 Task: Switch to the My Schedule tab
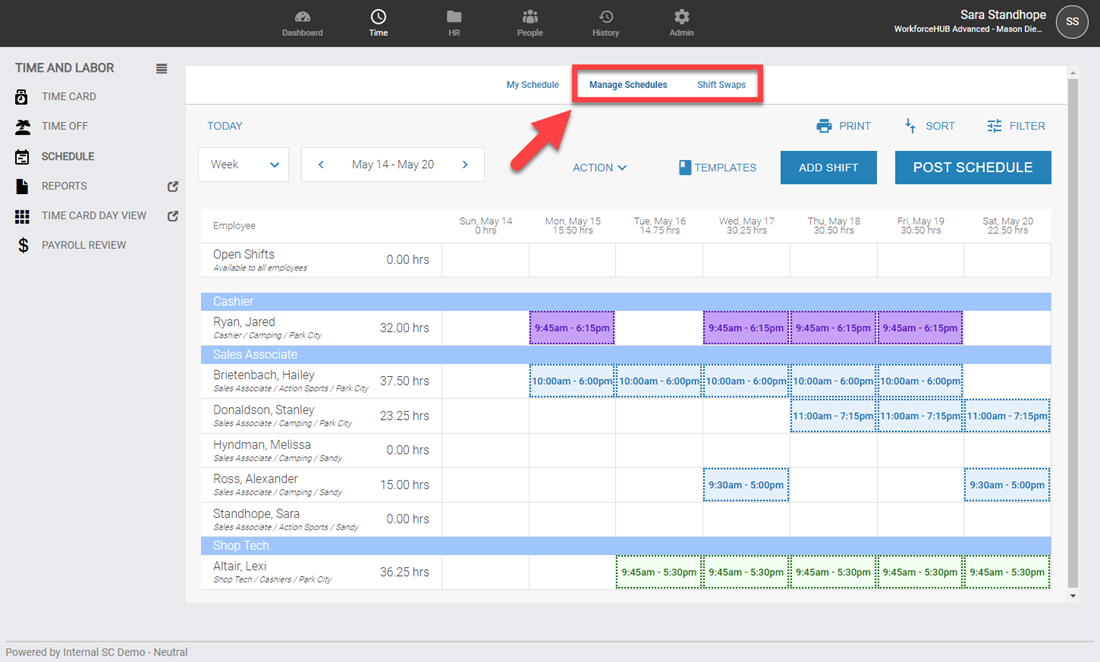click(x=532, y=85)
